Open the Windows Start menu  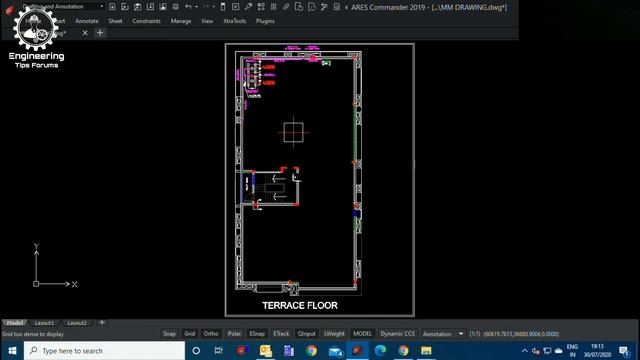click(12, 351)
